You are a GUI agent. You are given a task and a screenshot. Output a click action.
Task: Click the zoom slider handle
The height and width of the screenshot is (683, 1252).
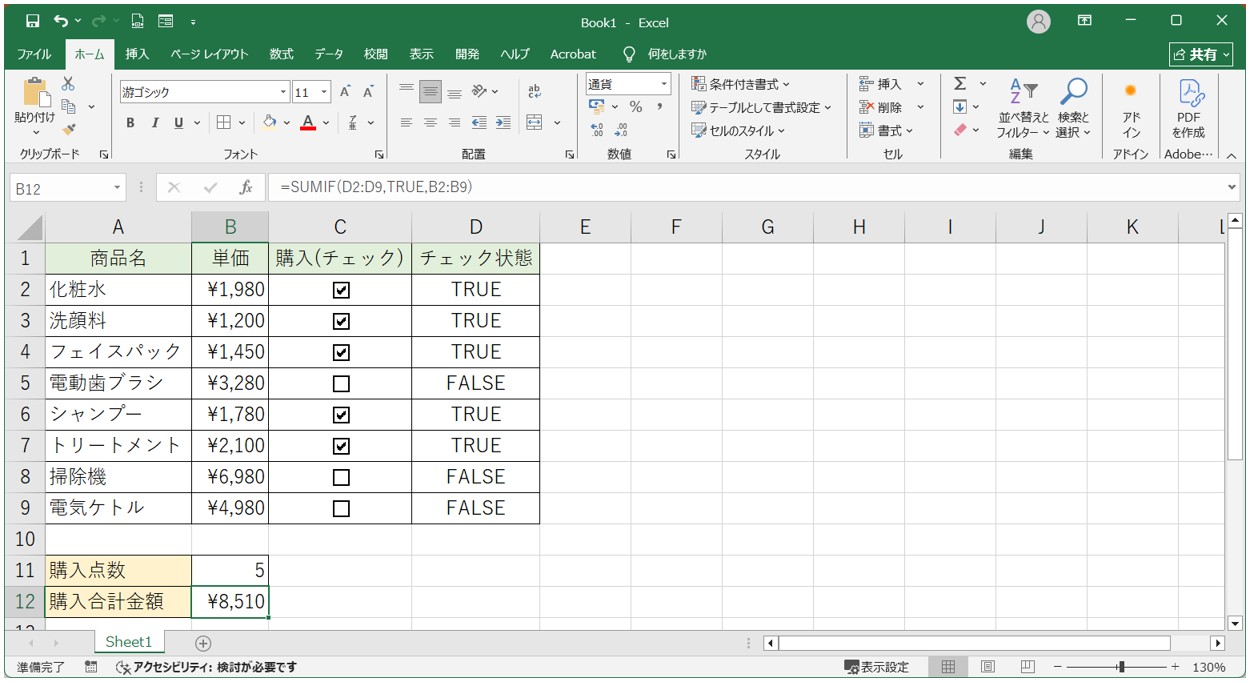click(1122, 667)
